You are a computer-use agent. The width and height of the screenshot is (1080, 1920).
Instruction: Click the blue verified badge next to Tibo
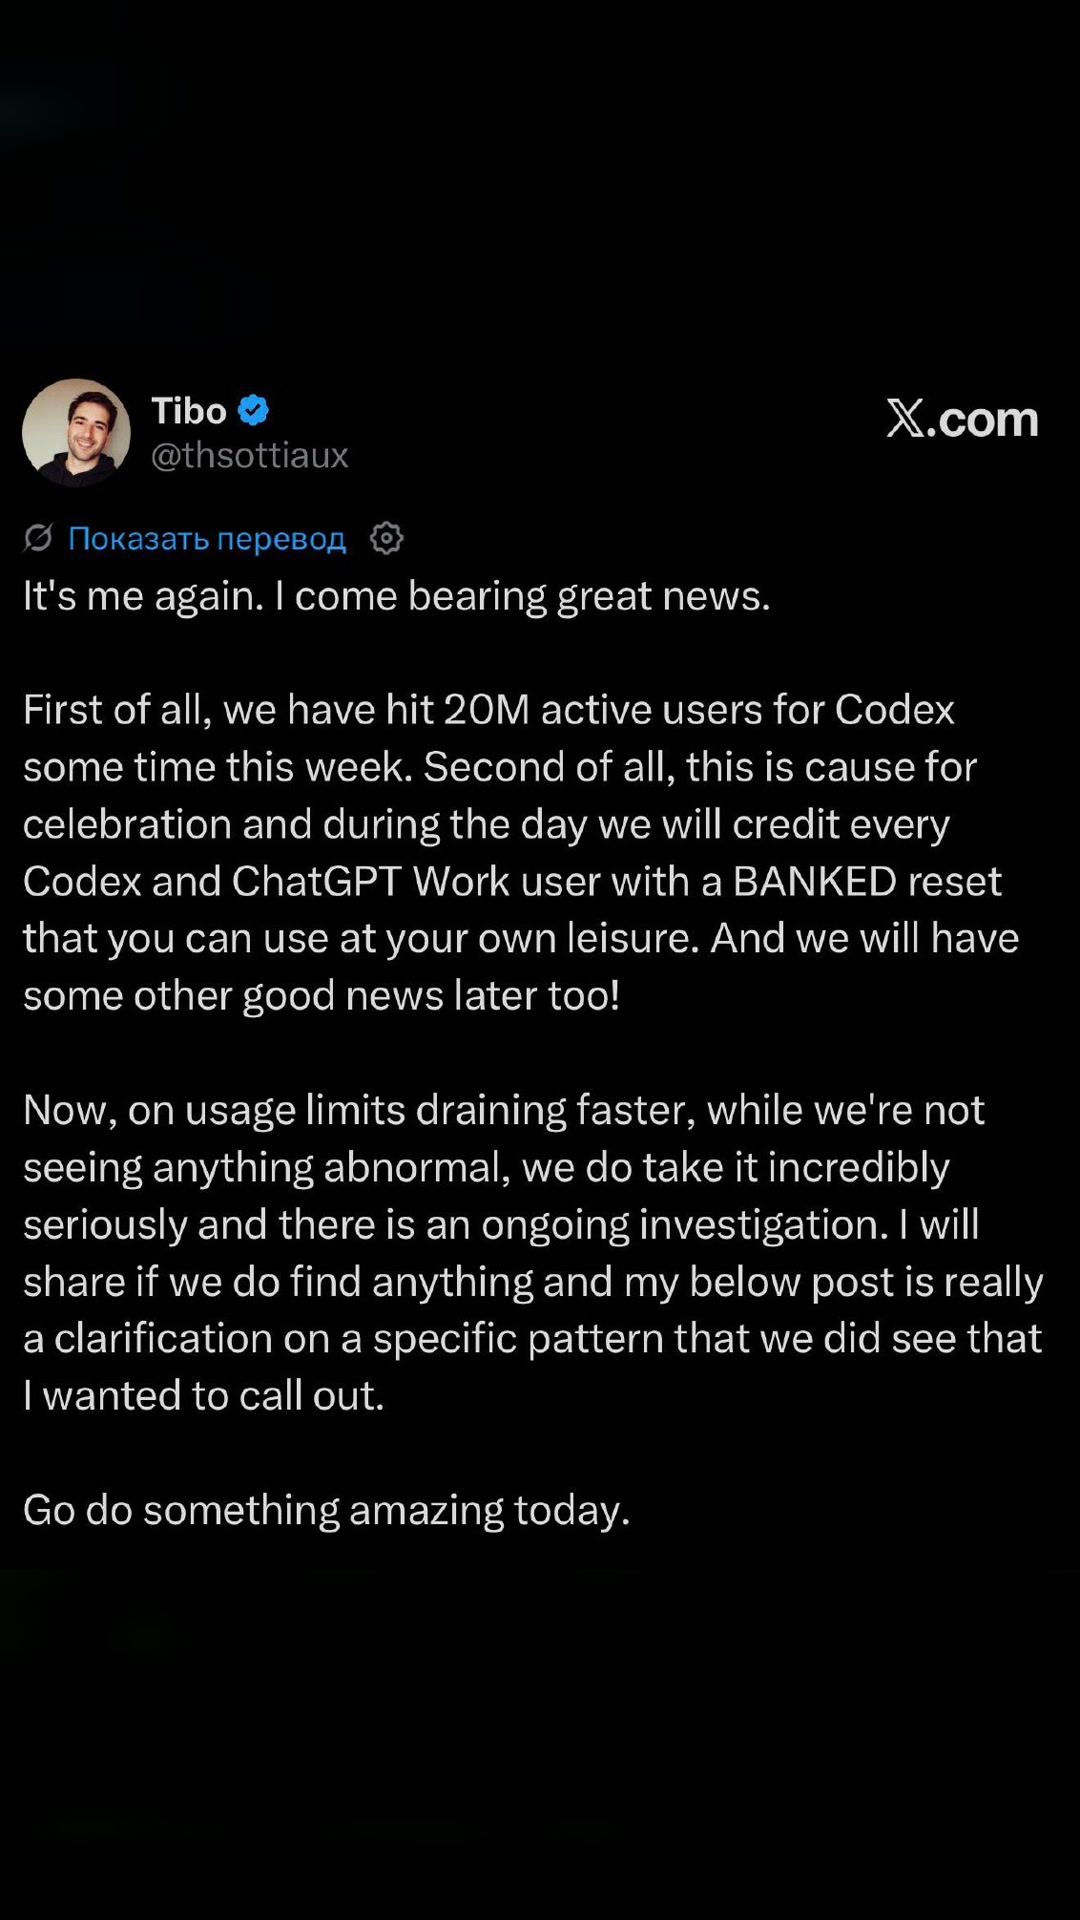[253, 410]
